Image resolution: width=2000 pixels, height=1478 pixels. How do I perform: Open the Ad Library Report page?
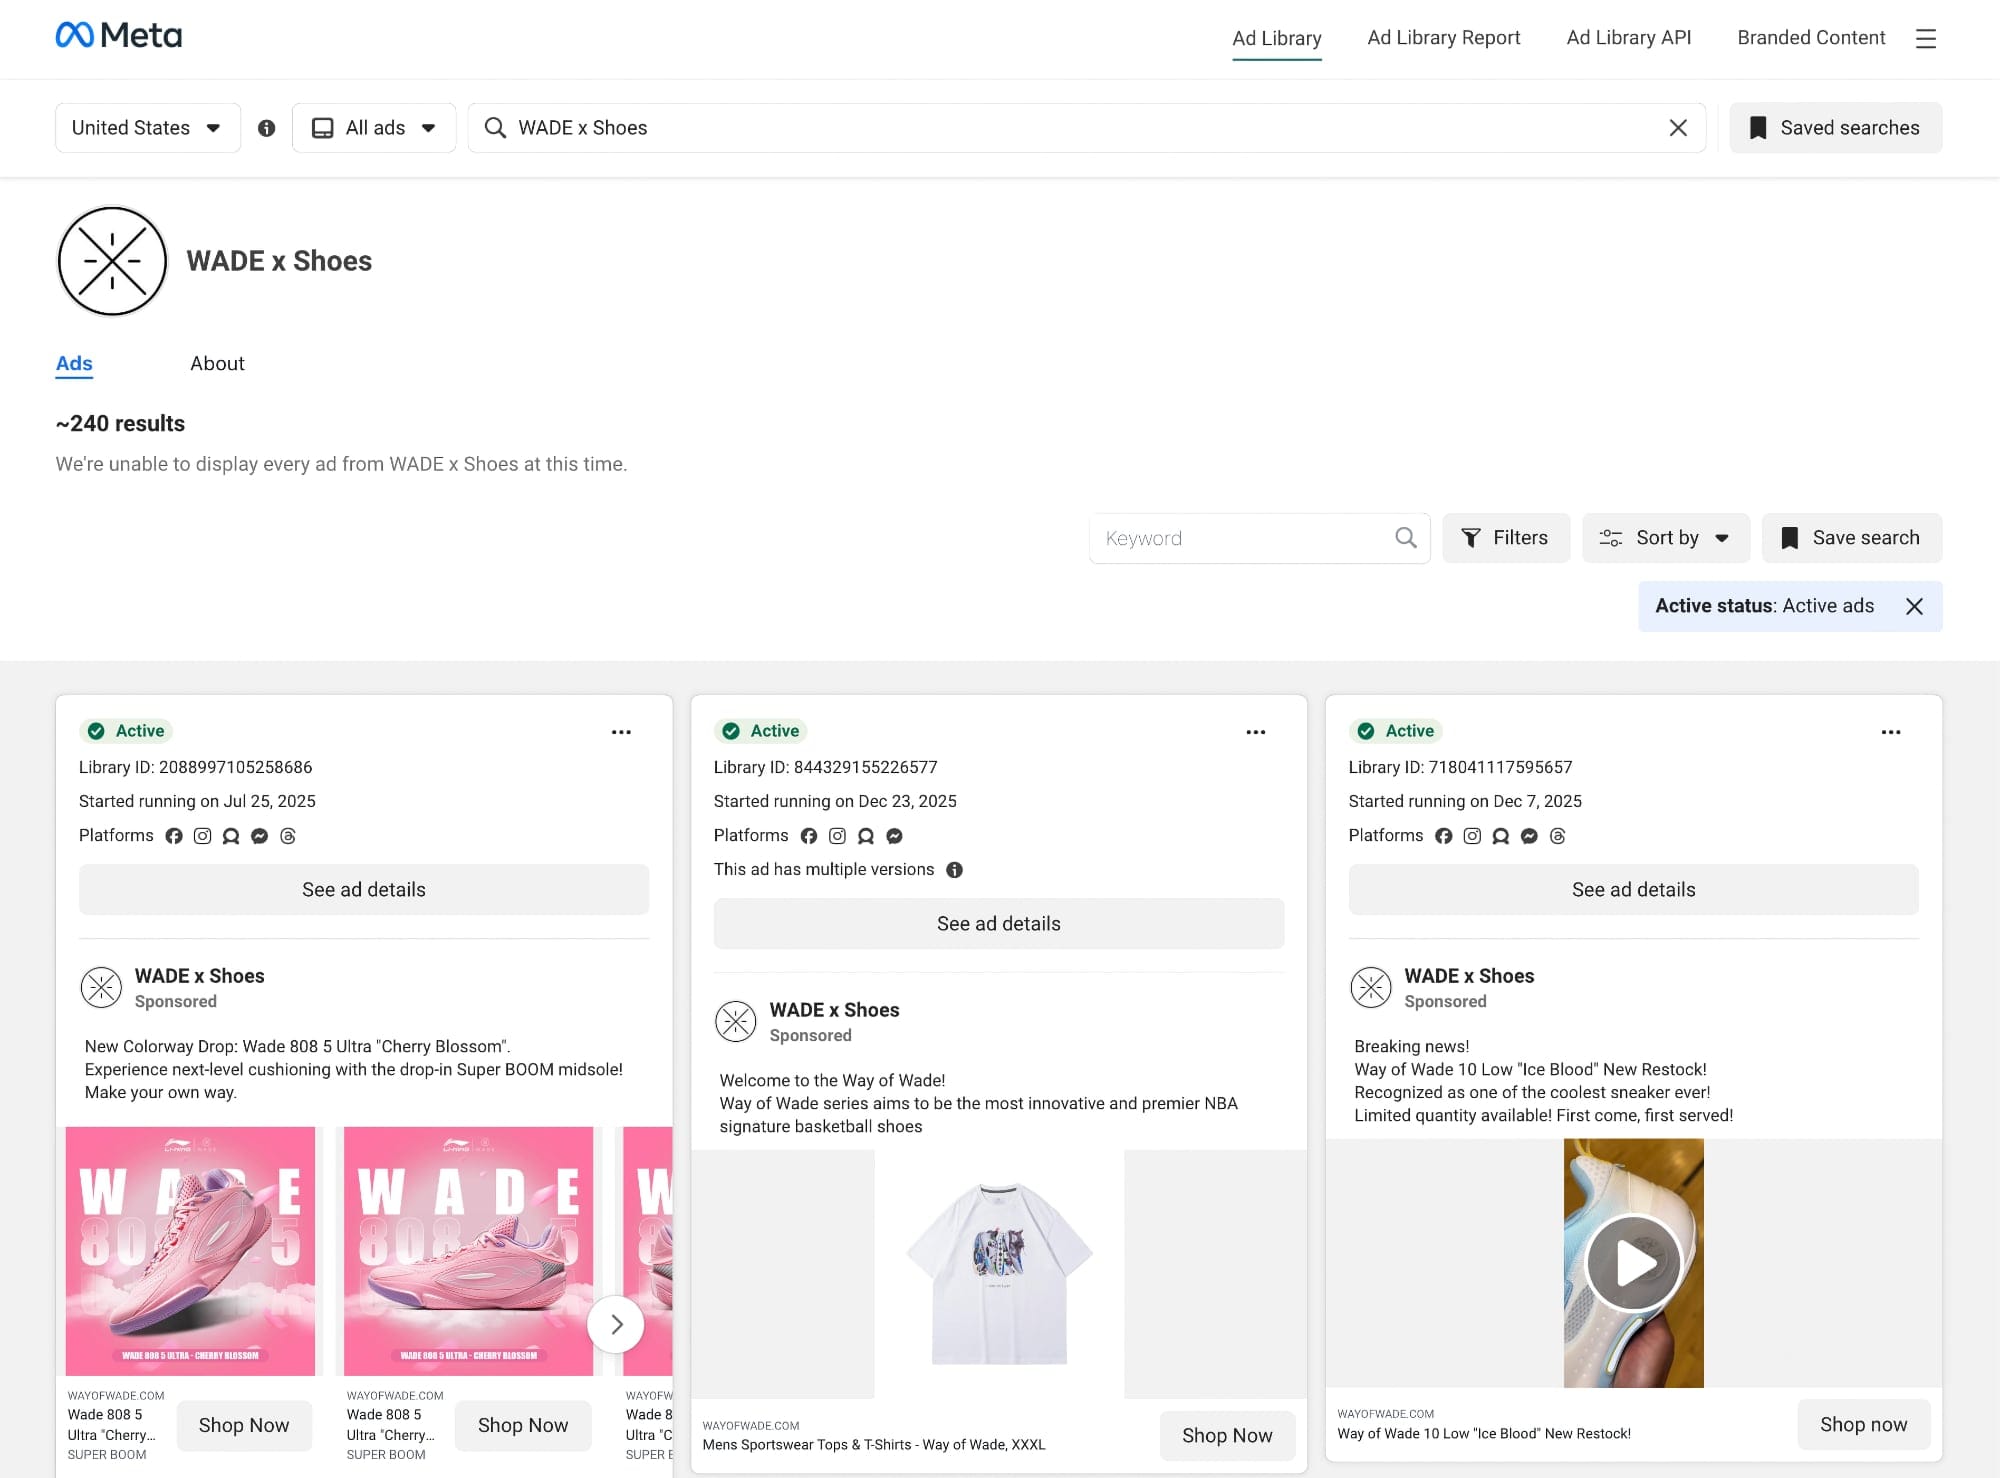pos(1442,38)
